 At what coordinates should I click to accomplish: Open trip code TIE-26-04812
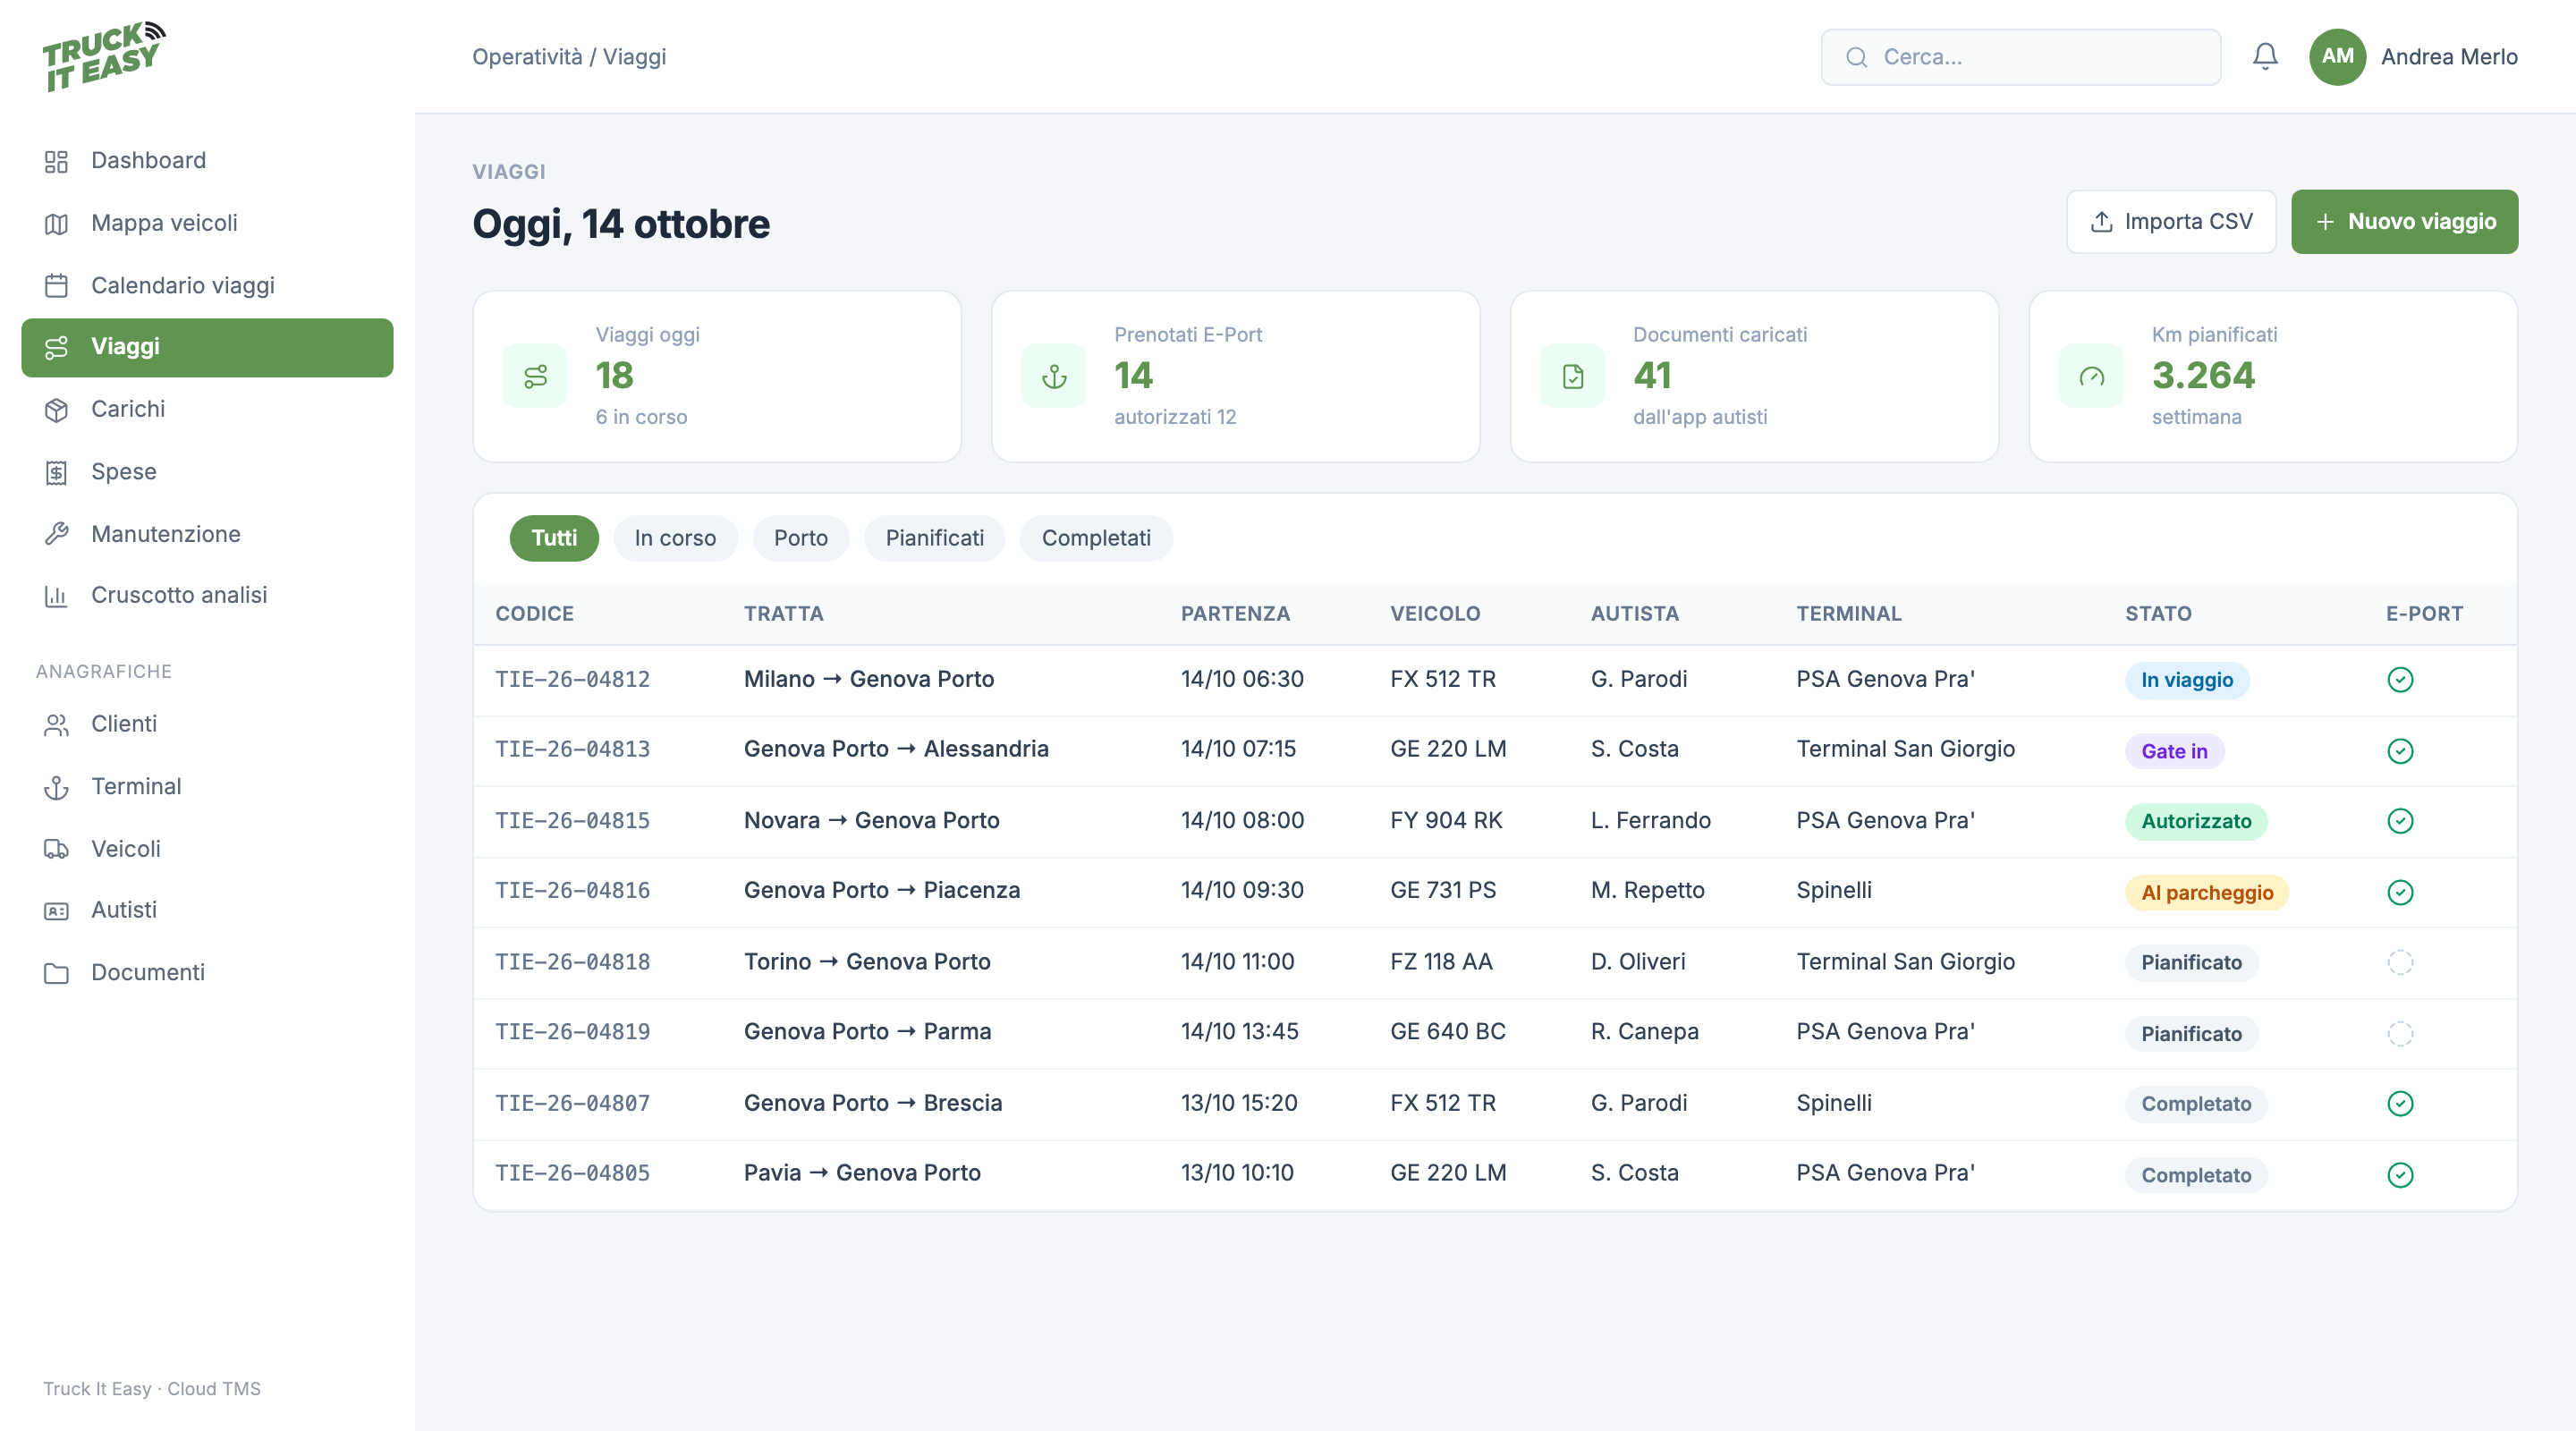[x=573, y=680]
